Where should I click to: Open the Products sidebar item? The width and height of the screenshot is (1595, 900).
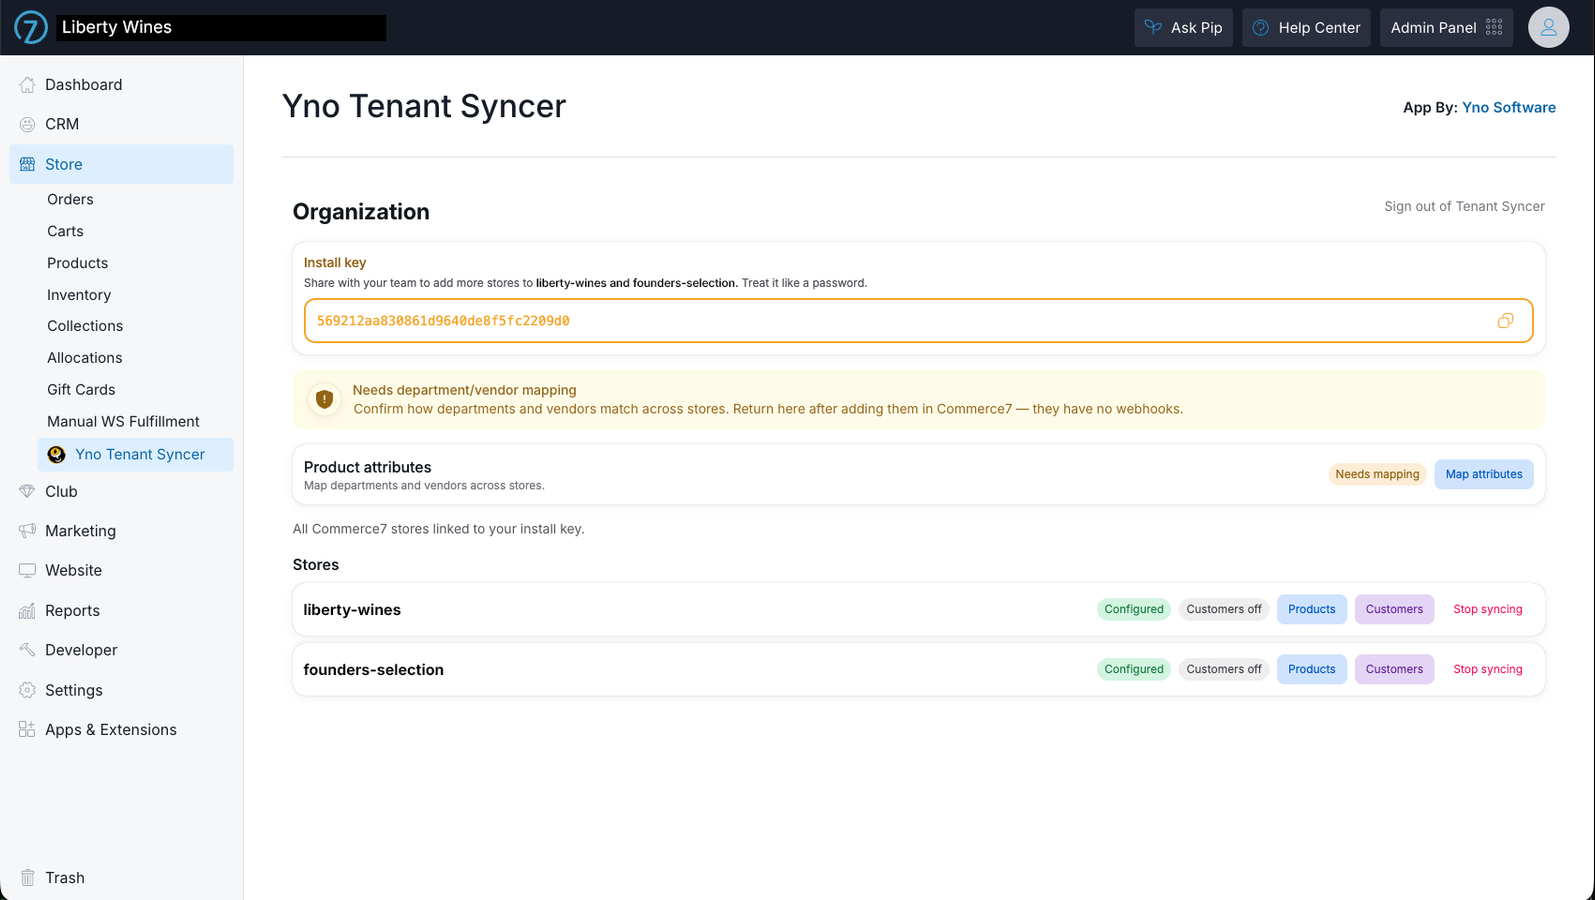pos(77,263)
